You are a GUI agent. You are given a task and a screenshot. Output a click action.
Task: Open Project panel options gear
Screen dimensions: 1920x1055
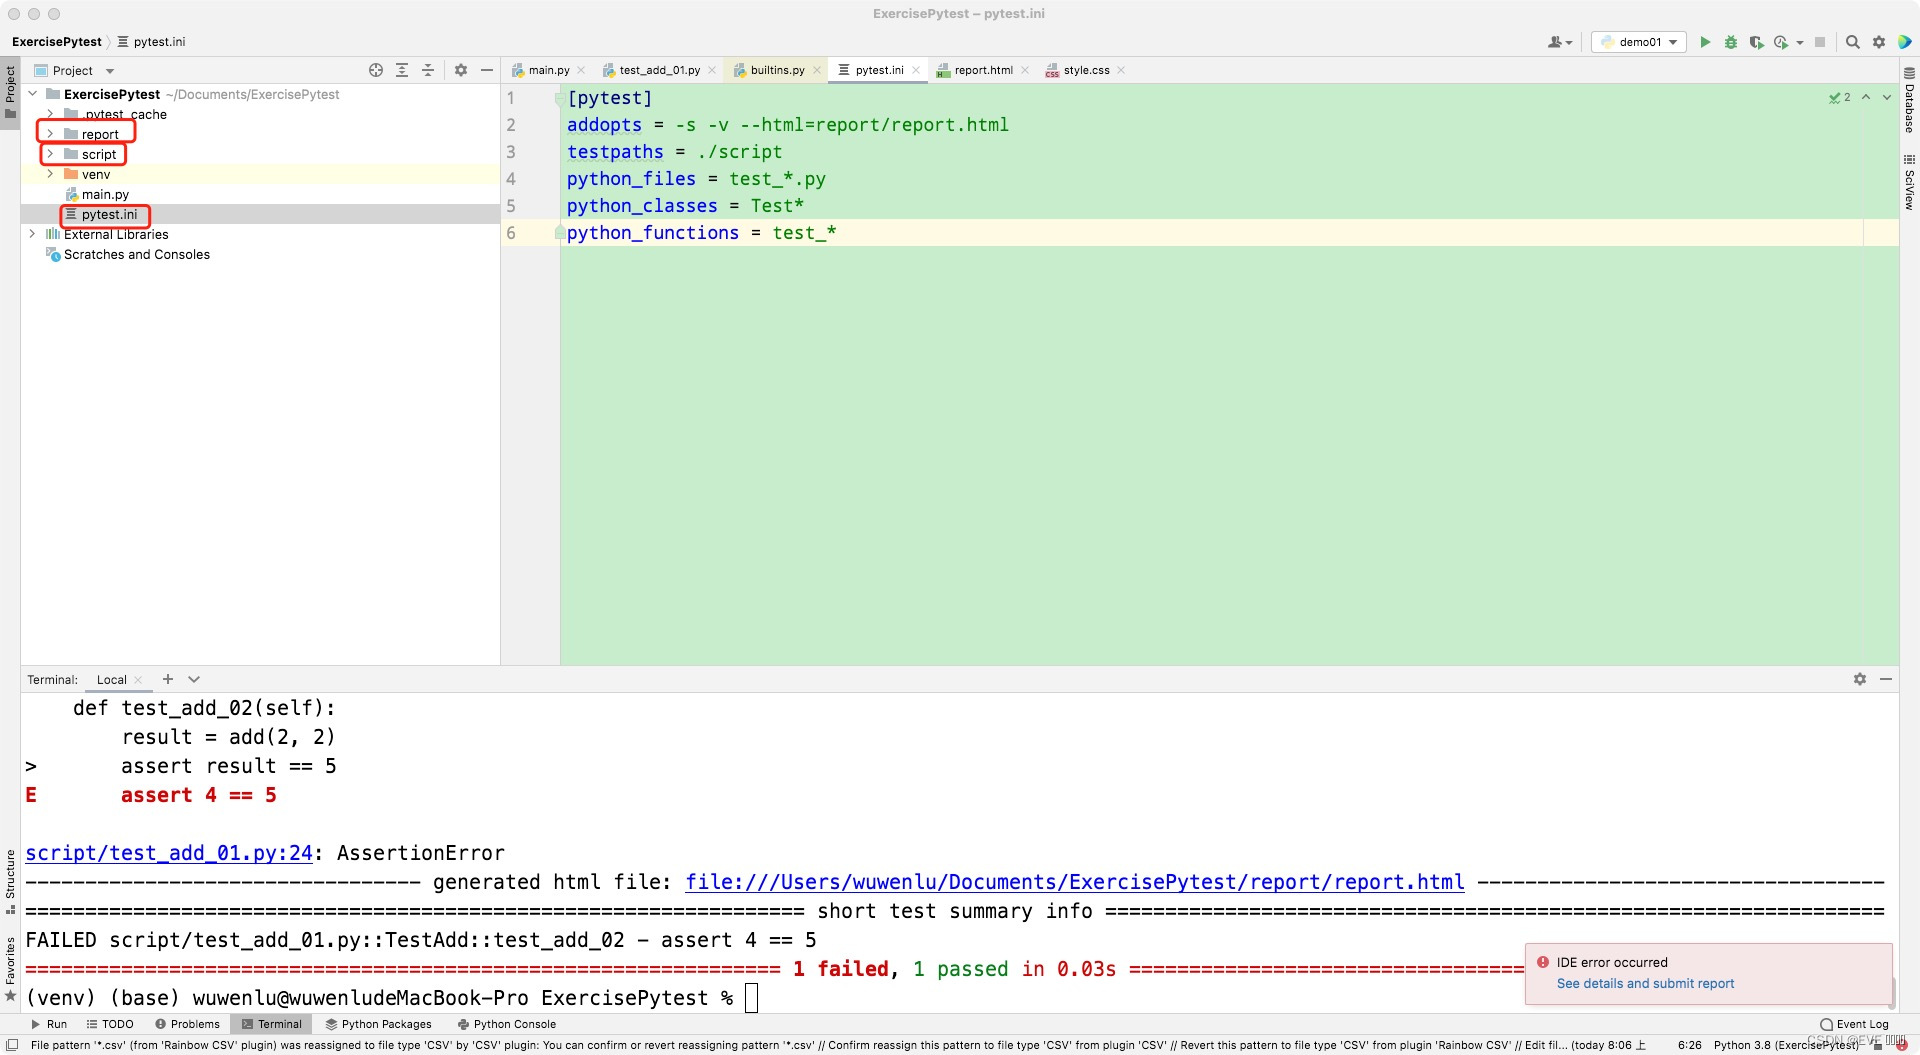pyautogui.click(x=461, y=70)
